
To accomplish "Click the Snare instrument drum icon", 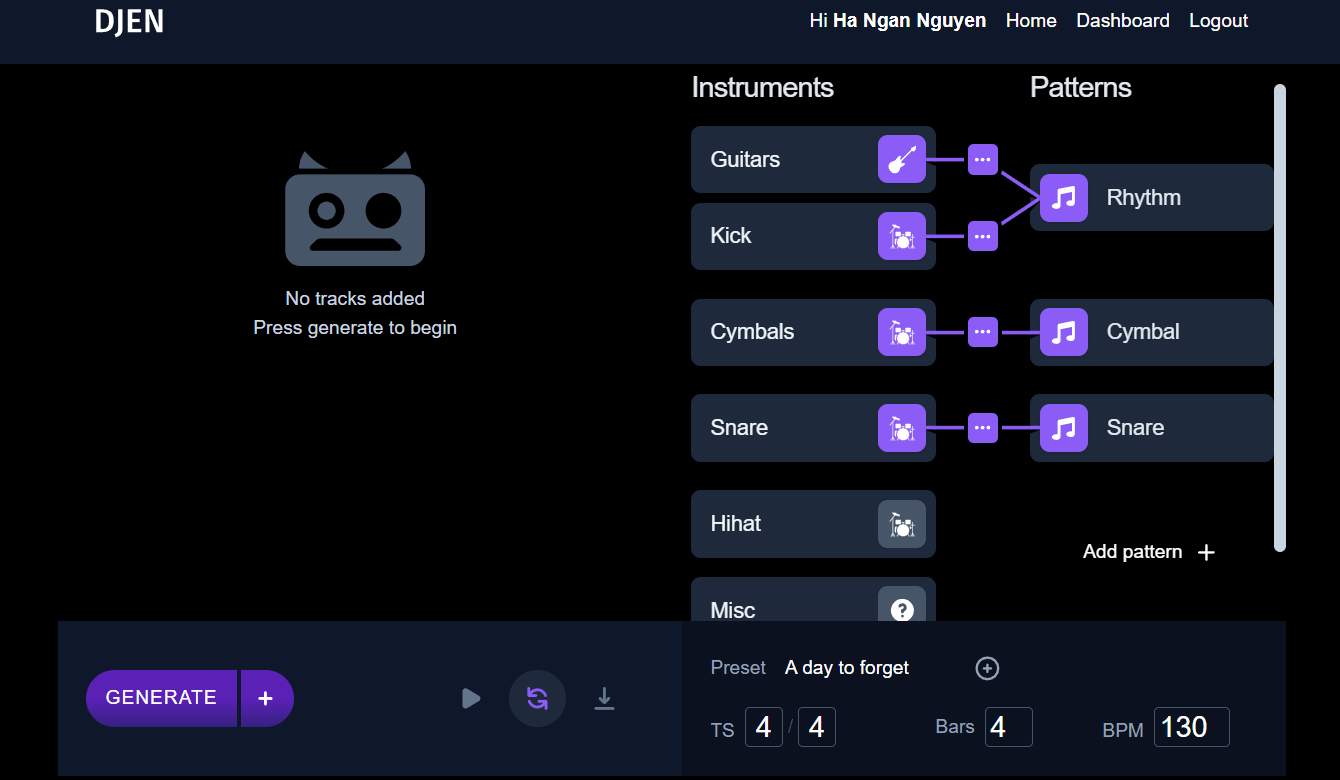I will coord(902,428).
